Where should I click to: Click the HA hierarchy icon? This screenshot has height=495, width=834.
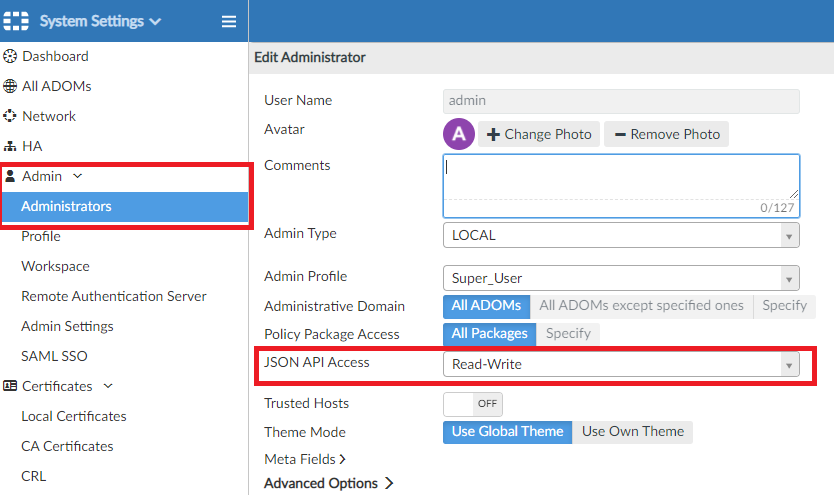tap(10, 146)
